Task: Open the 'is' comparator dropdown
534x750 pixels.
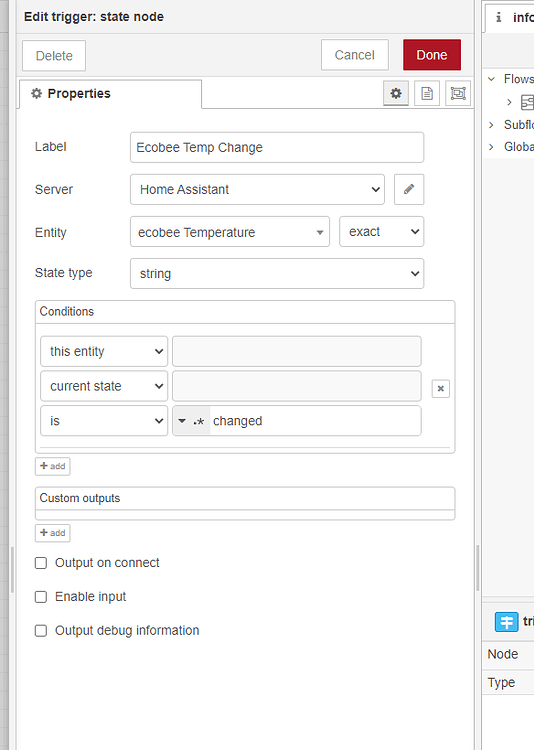Action: (x=104, y=421)
